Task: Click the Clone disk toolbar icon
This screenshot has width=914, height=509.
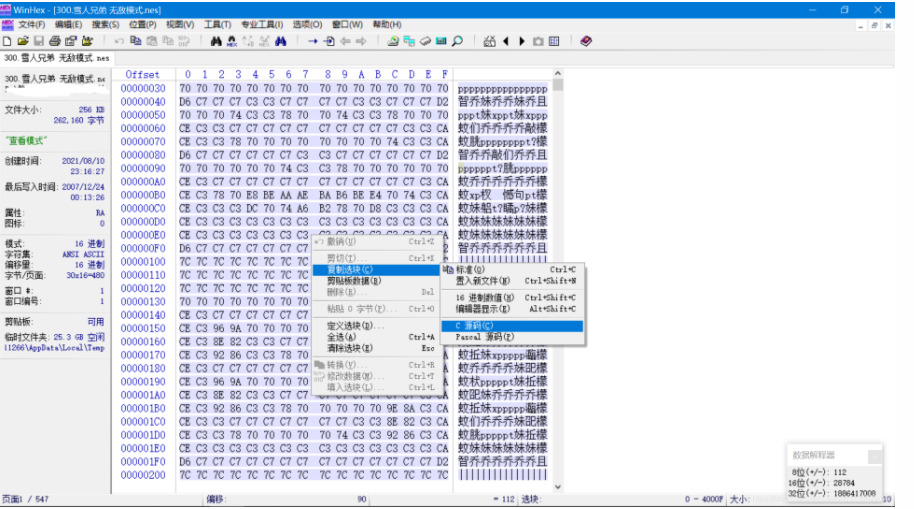Action: [409, 41]
